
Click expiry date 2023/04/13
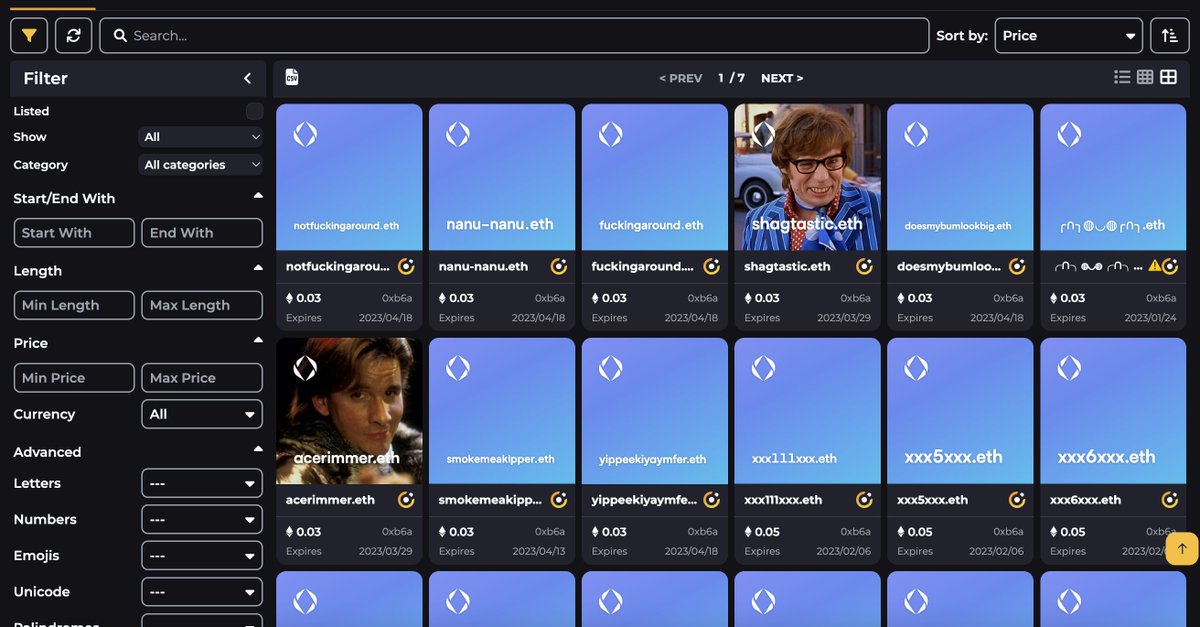[538, 551]
